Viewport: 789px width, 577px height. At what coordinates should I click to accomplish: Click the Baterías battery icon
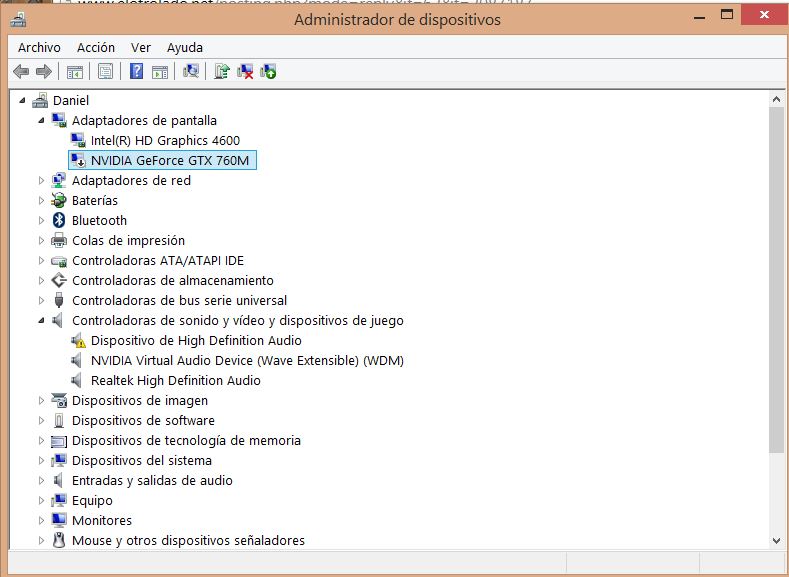click(59, 200)
